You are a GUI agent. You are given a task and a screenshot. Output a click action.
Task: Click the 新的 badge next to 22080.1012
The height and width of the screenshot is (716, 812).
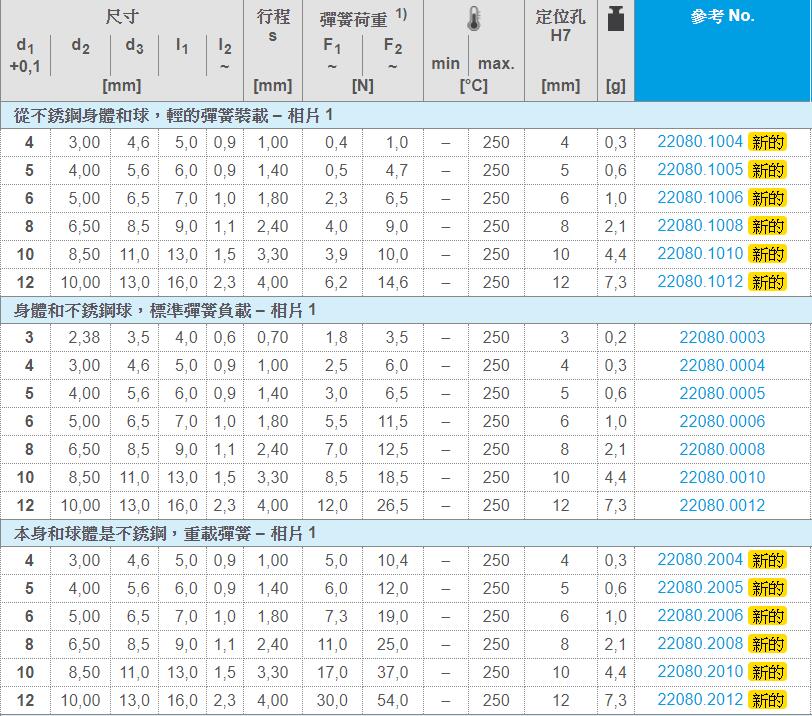click(x=767, y=282)
